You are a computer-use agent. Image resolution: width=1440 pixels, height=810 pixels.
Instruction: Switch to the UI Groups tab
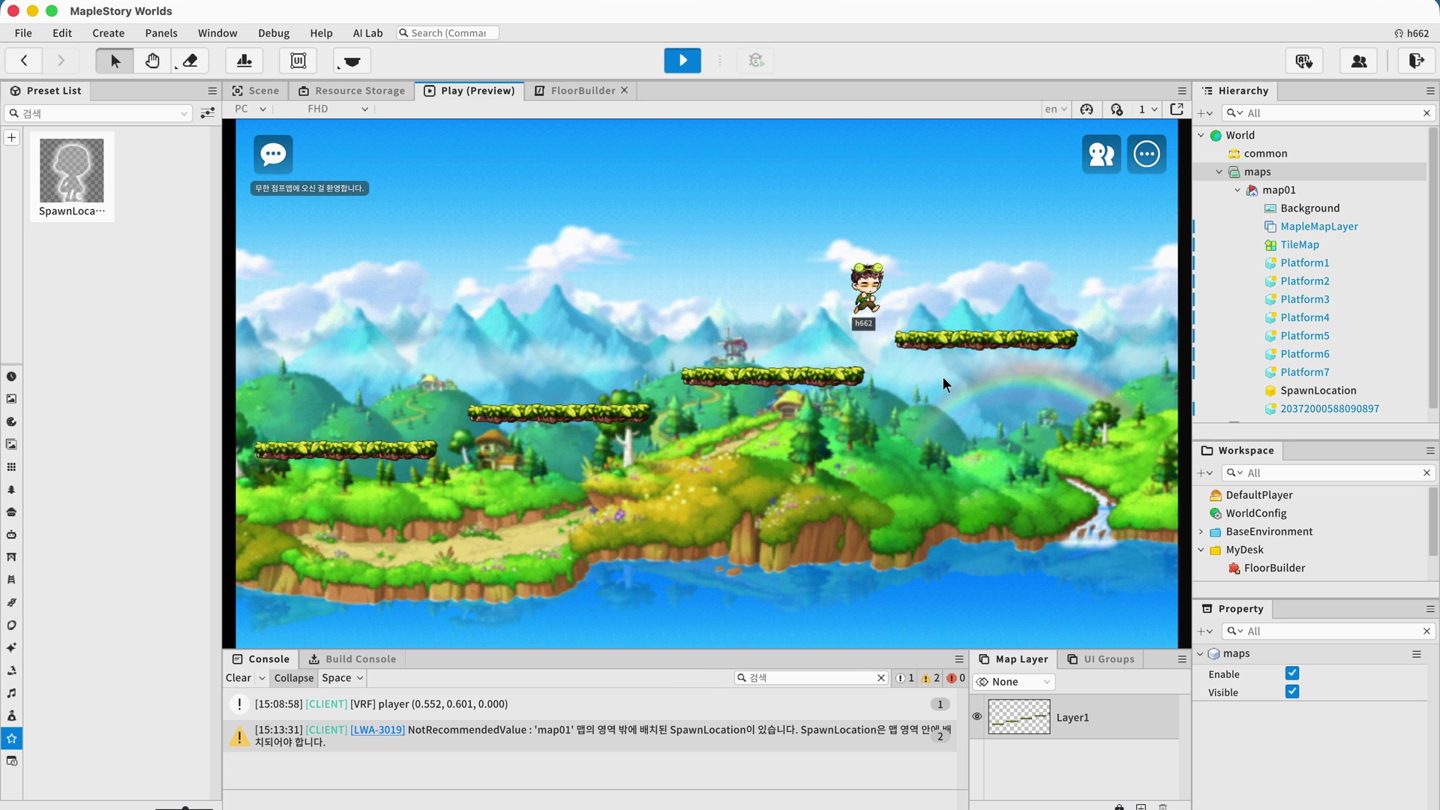[1100, 659]
